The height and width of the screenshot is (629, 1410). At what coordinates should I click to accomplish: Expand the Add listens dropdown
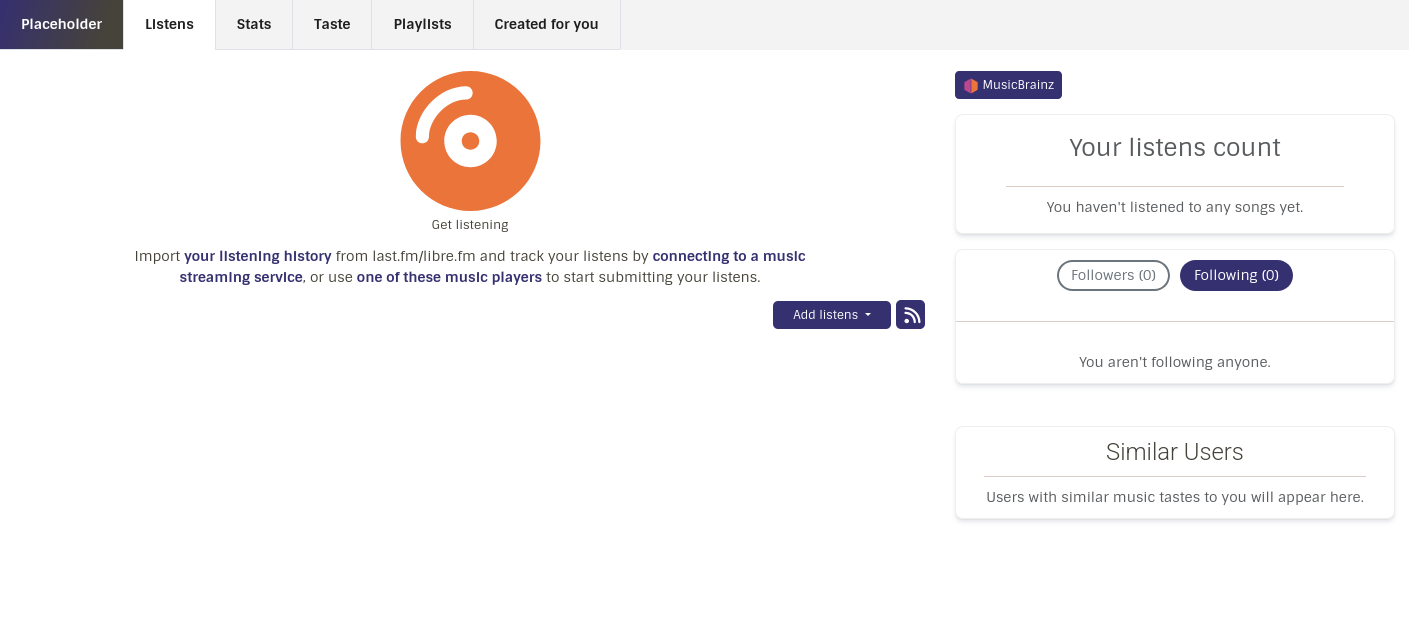coord(832,315)
